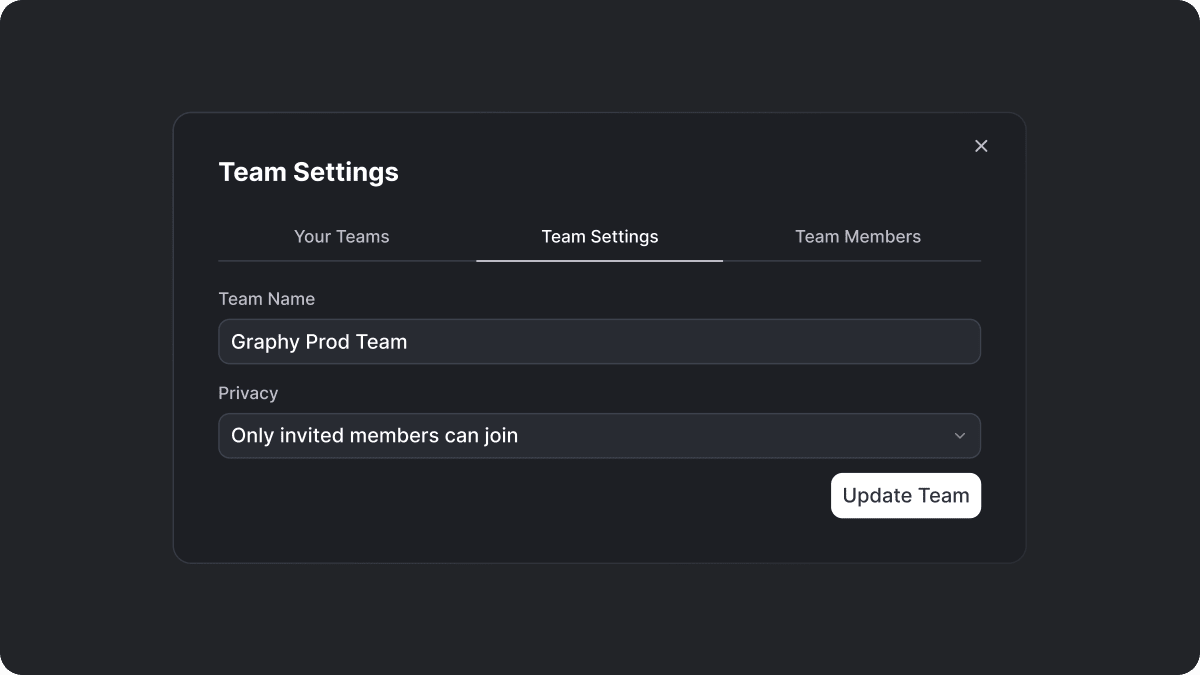Save changes with Update Team

click(905, 496)
